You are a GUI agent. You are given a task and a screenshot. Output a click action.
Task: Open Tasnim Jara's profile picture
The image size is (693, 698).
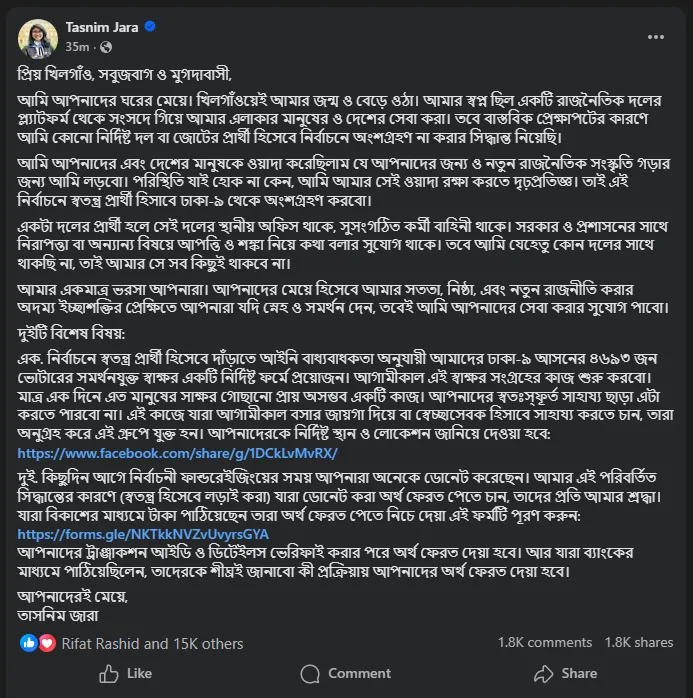[x=38, y=36]
